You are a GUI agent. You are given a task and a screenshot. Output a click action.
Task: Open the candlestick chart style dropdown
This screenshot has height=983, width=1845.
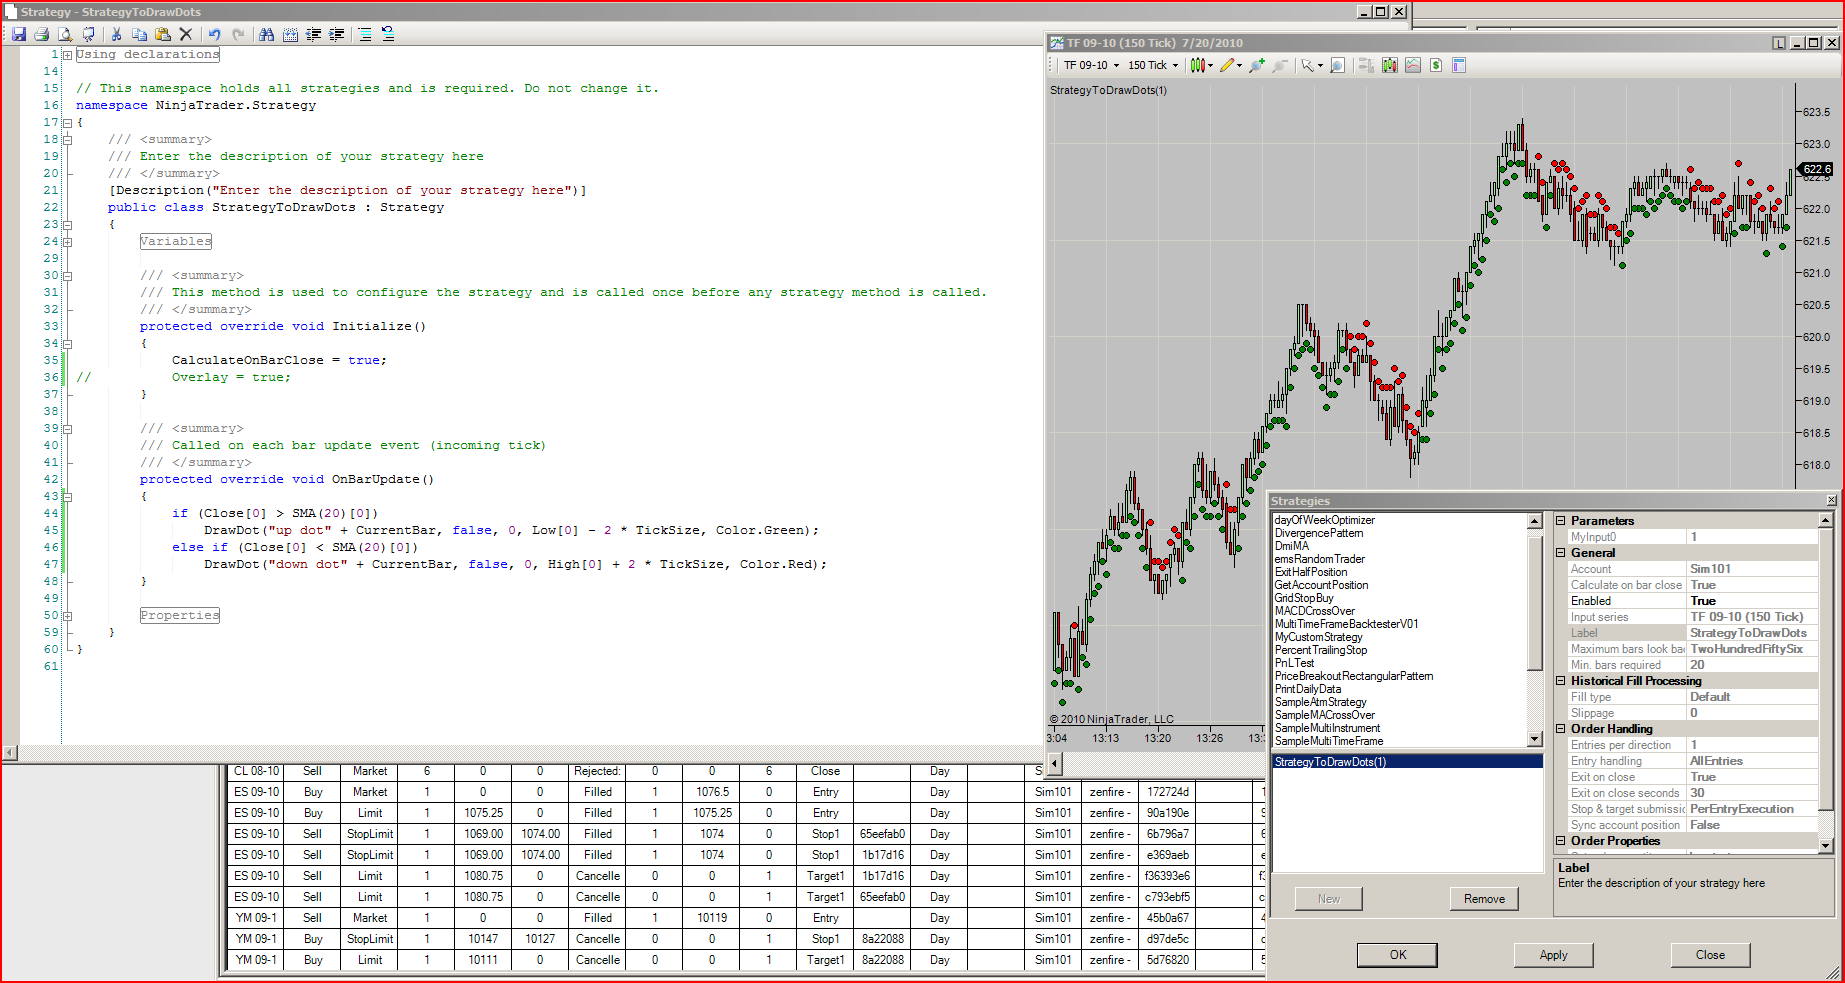pos(1201,65)
